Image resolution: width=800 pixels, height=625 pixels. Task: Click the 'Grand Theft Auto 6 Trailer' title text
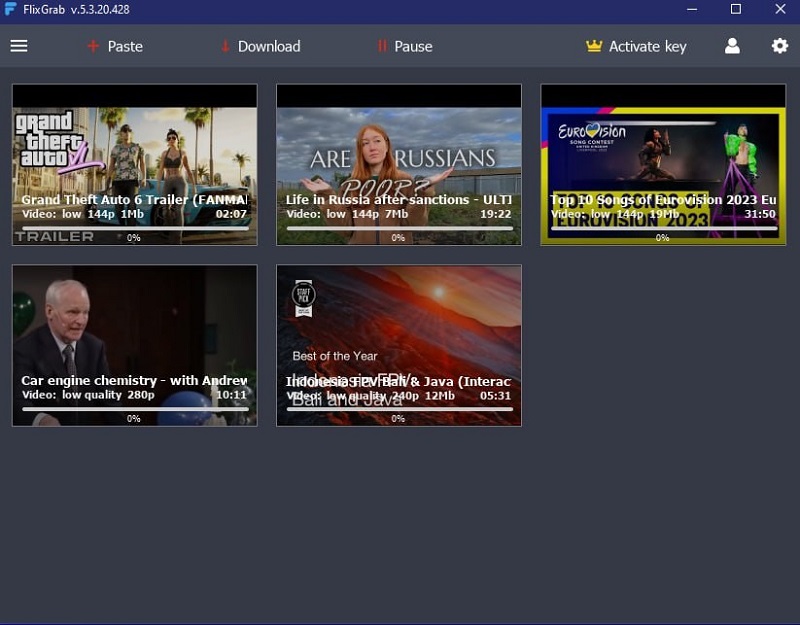click(135, 199)
